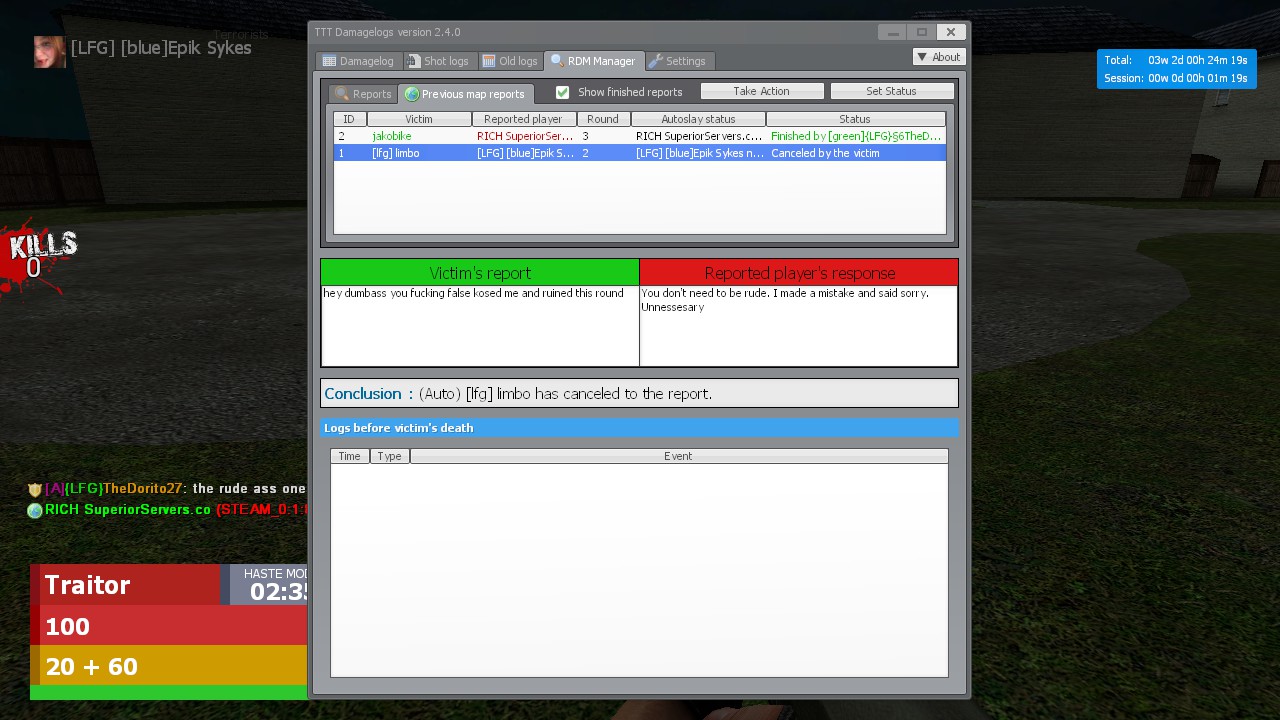The image size is (1280, 720).
Task: Switch to the Shot logs tab
Action: click(440, 61)
